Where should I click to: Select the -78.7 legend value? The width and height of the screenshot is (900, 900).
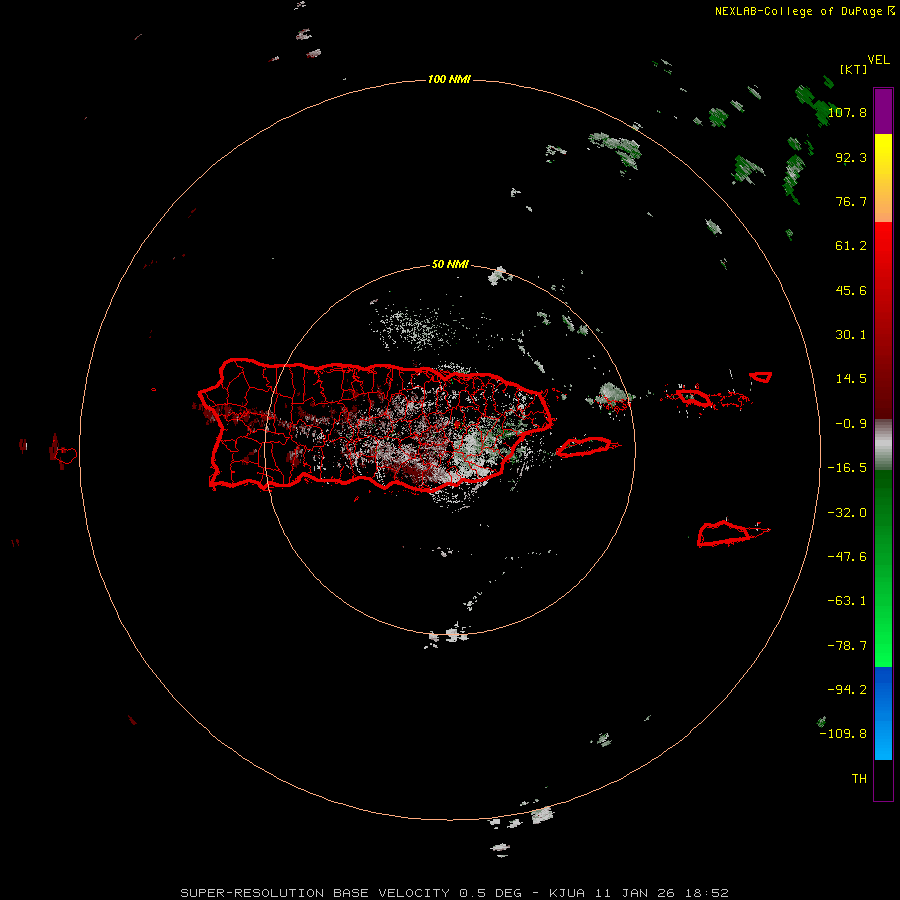(847, 646)
